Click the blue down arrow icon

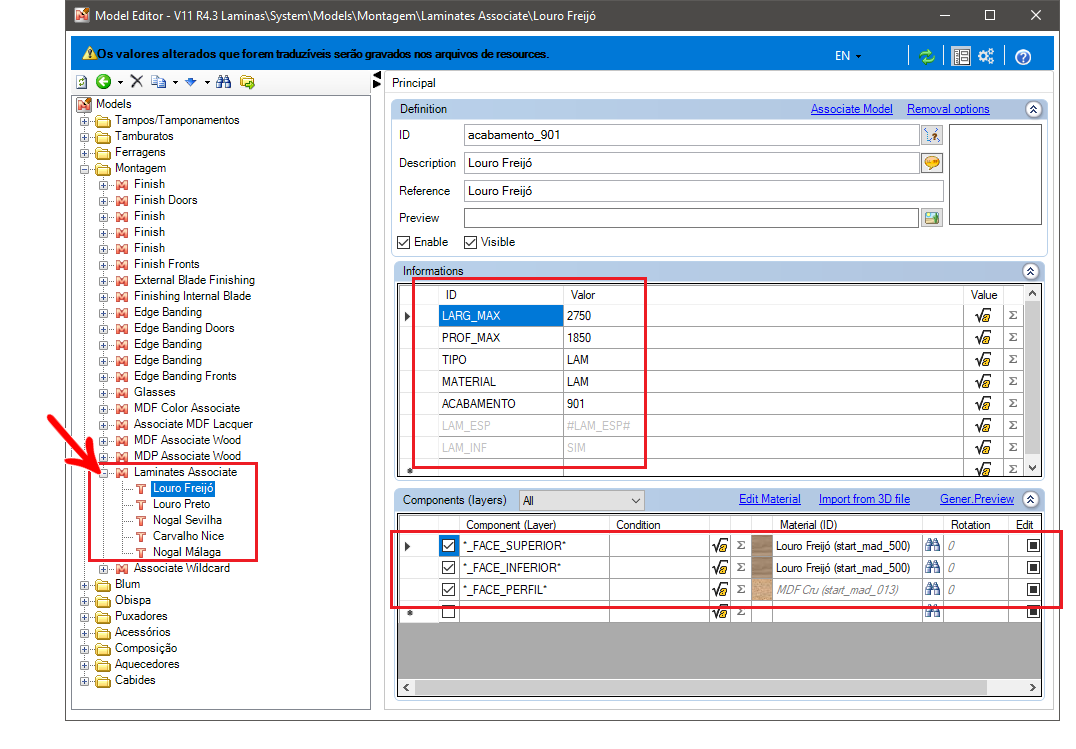pyautogui.click(x=191, y=82)
